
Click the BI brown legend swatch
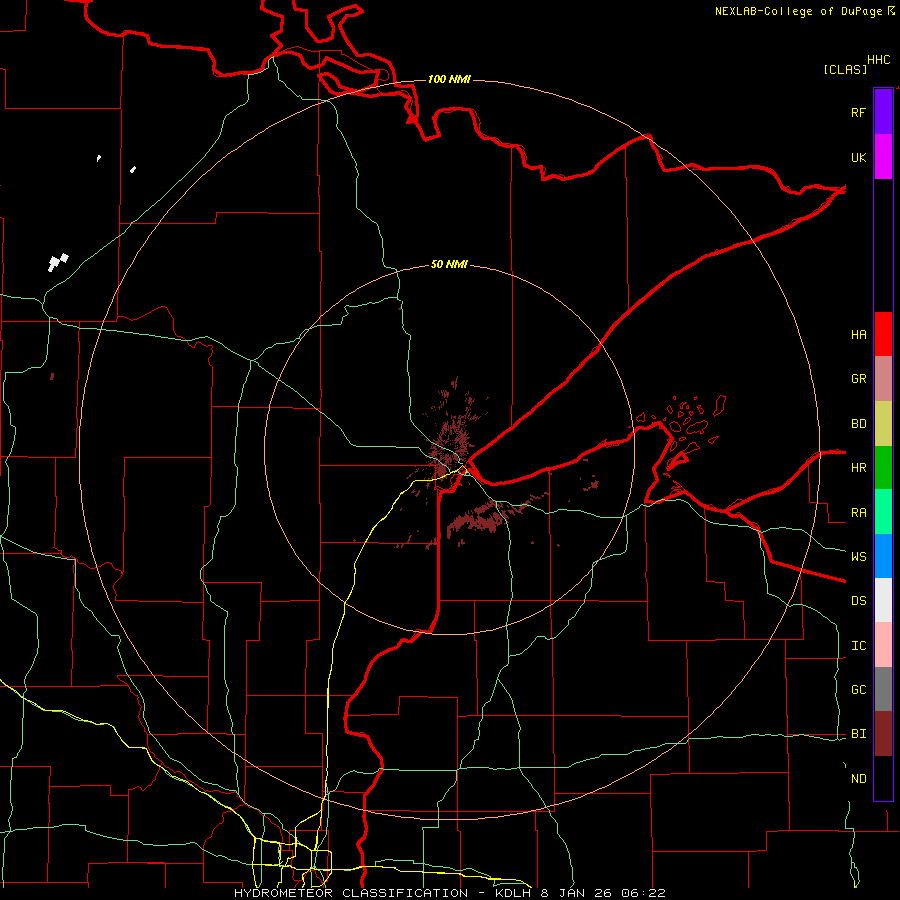coord(883,734)
